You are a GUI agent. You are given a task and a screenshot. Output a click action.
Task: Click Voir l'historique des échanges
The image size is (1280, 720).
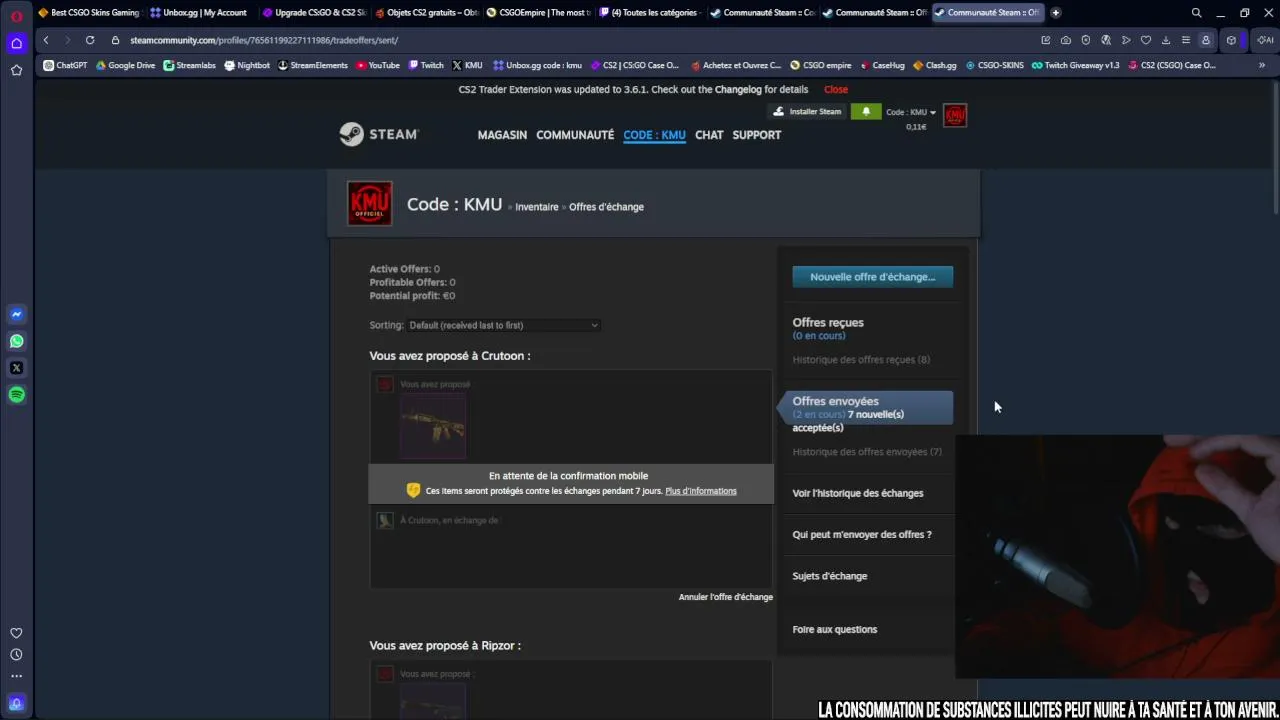858,493
